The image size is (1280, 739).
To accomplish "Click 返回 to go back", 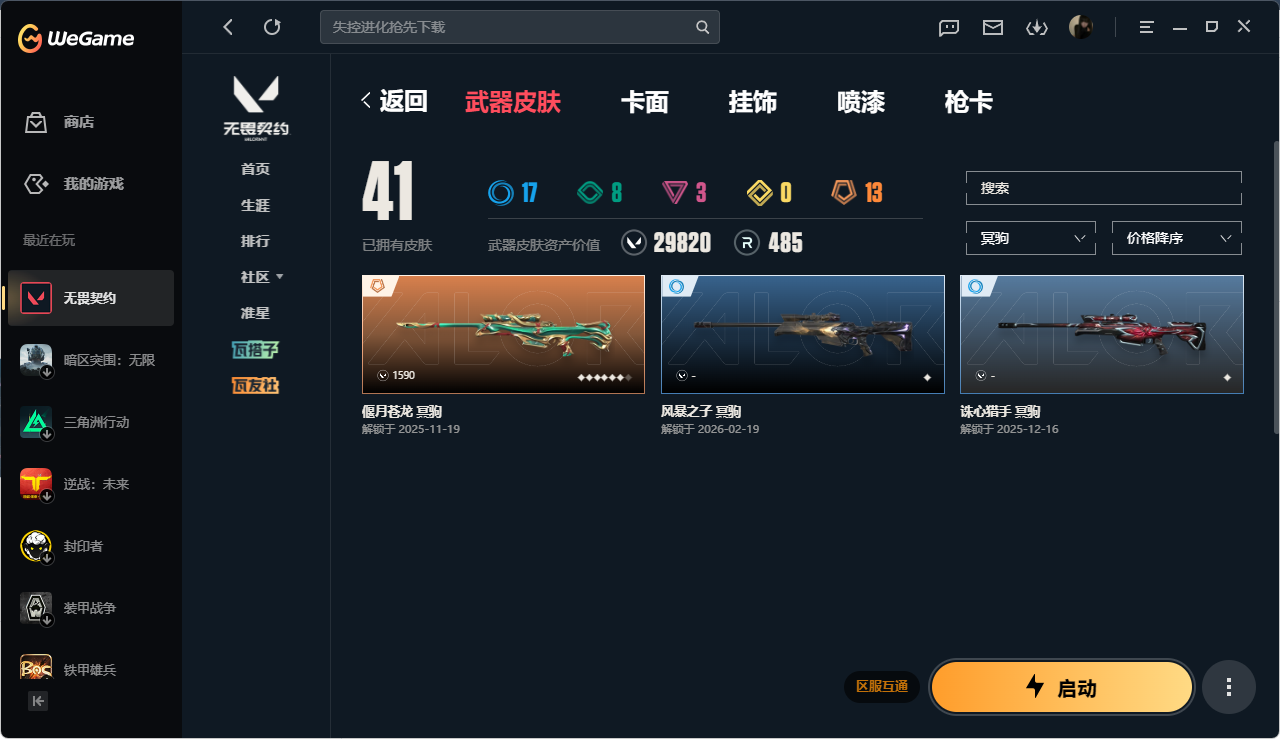I will (x=395, y=101).
